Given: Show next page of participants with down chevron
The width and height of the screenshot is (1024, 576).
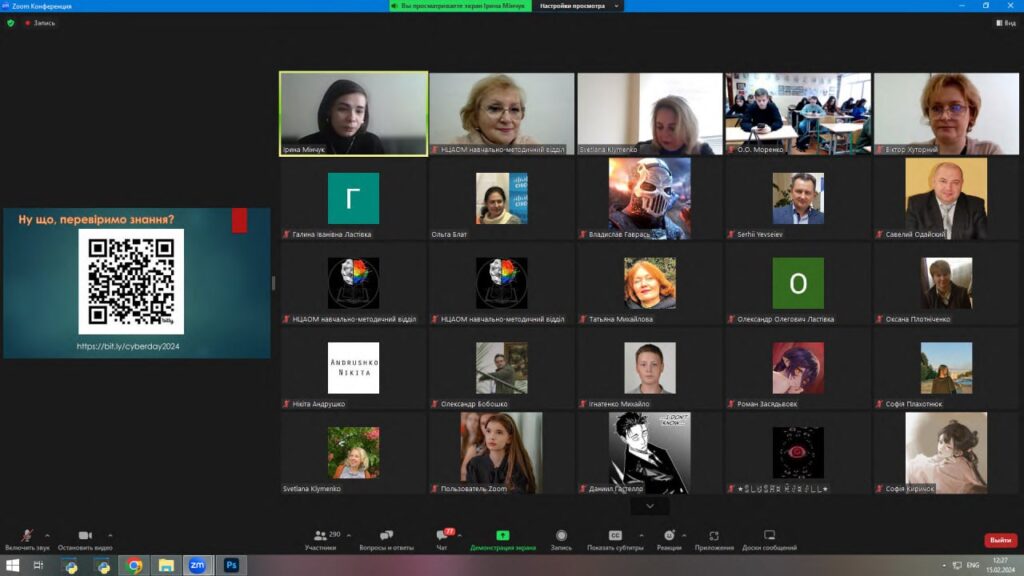Looking at the screenshot, I should pyautogui.click(x=650, y=506).
